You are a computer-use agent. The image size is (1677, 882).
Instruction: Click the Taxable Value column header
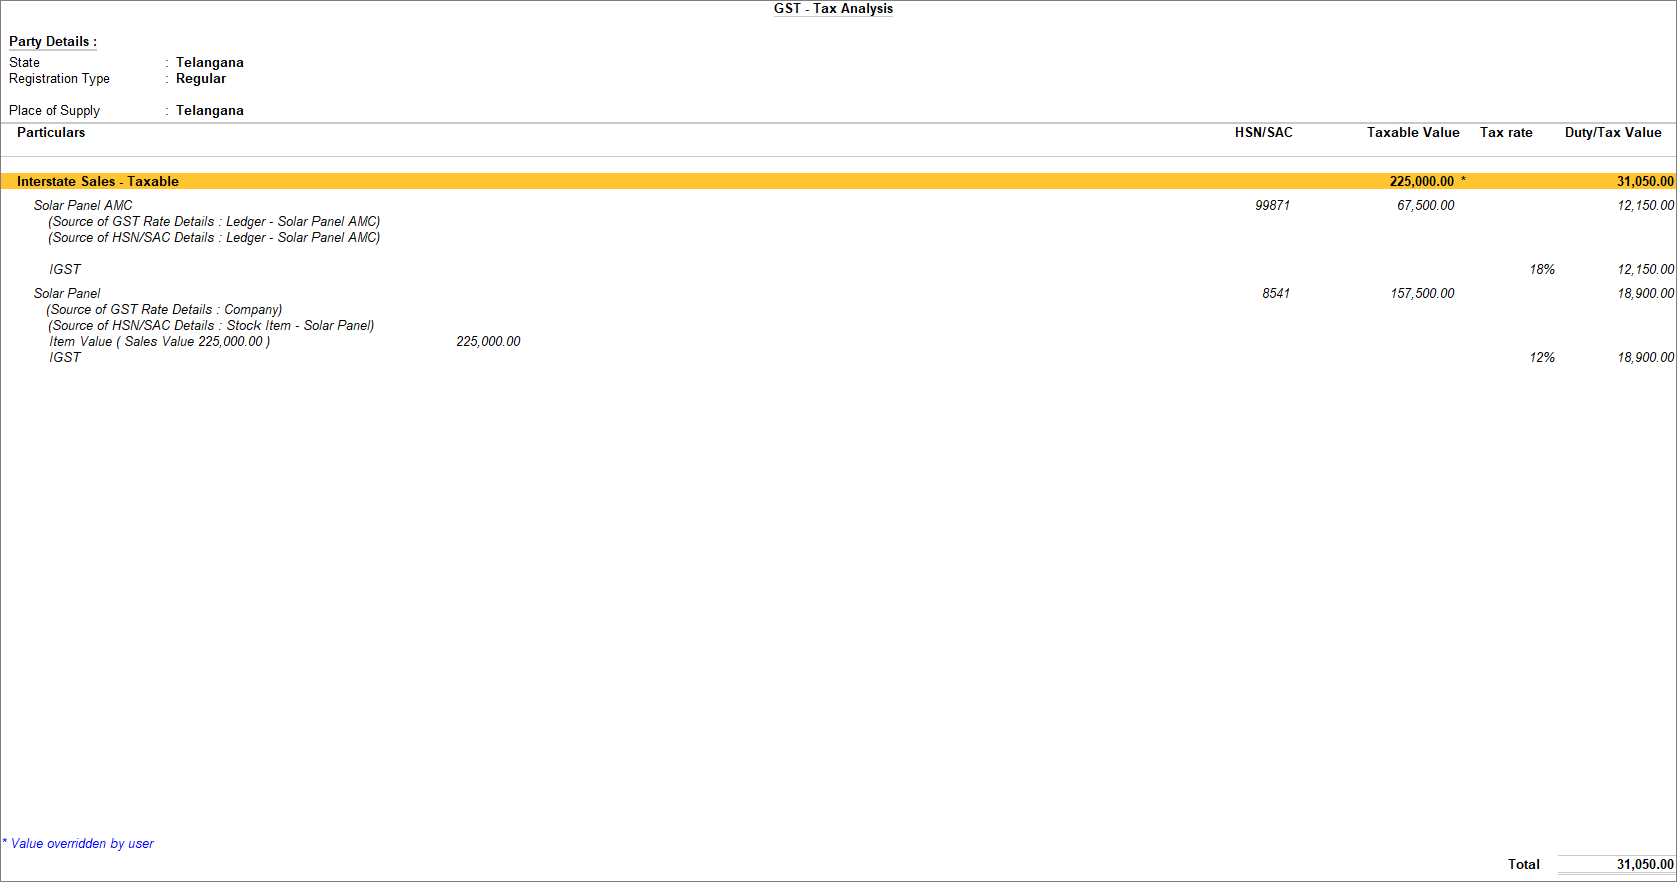(x=1413, y=132)
